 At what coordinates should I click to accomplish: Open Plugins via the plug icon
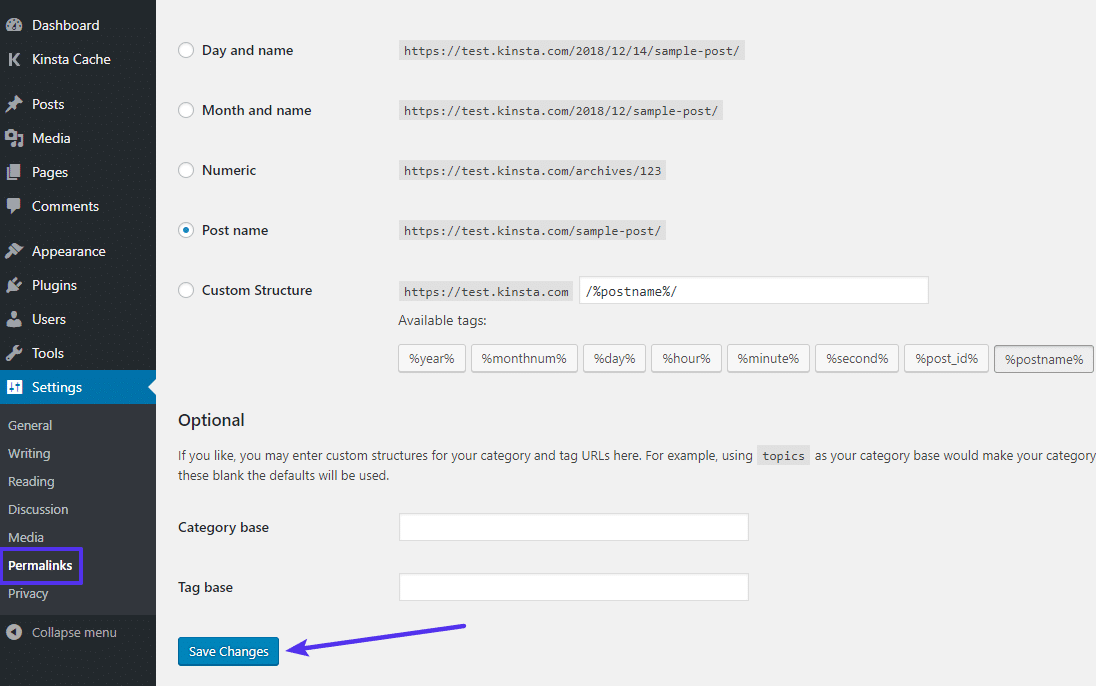pos(13,285)
